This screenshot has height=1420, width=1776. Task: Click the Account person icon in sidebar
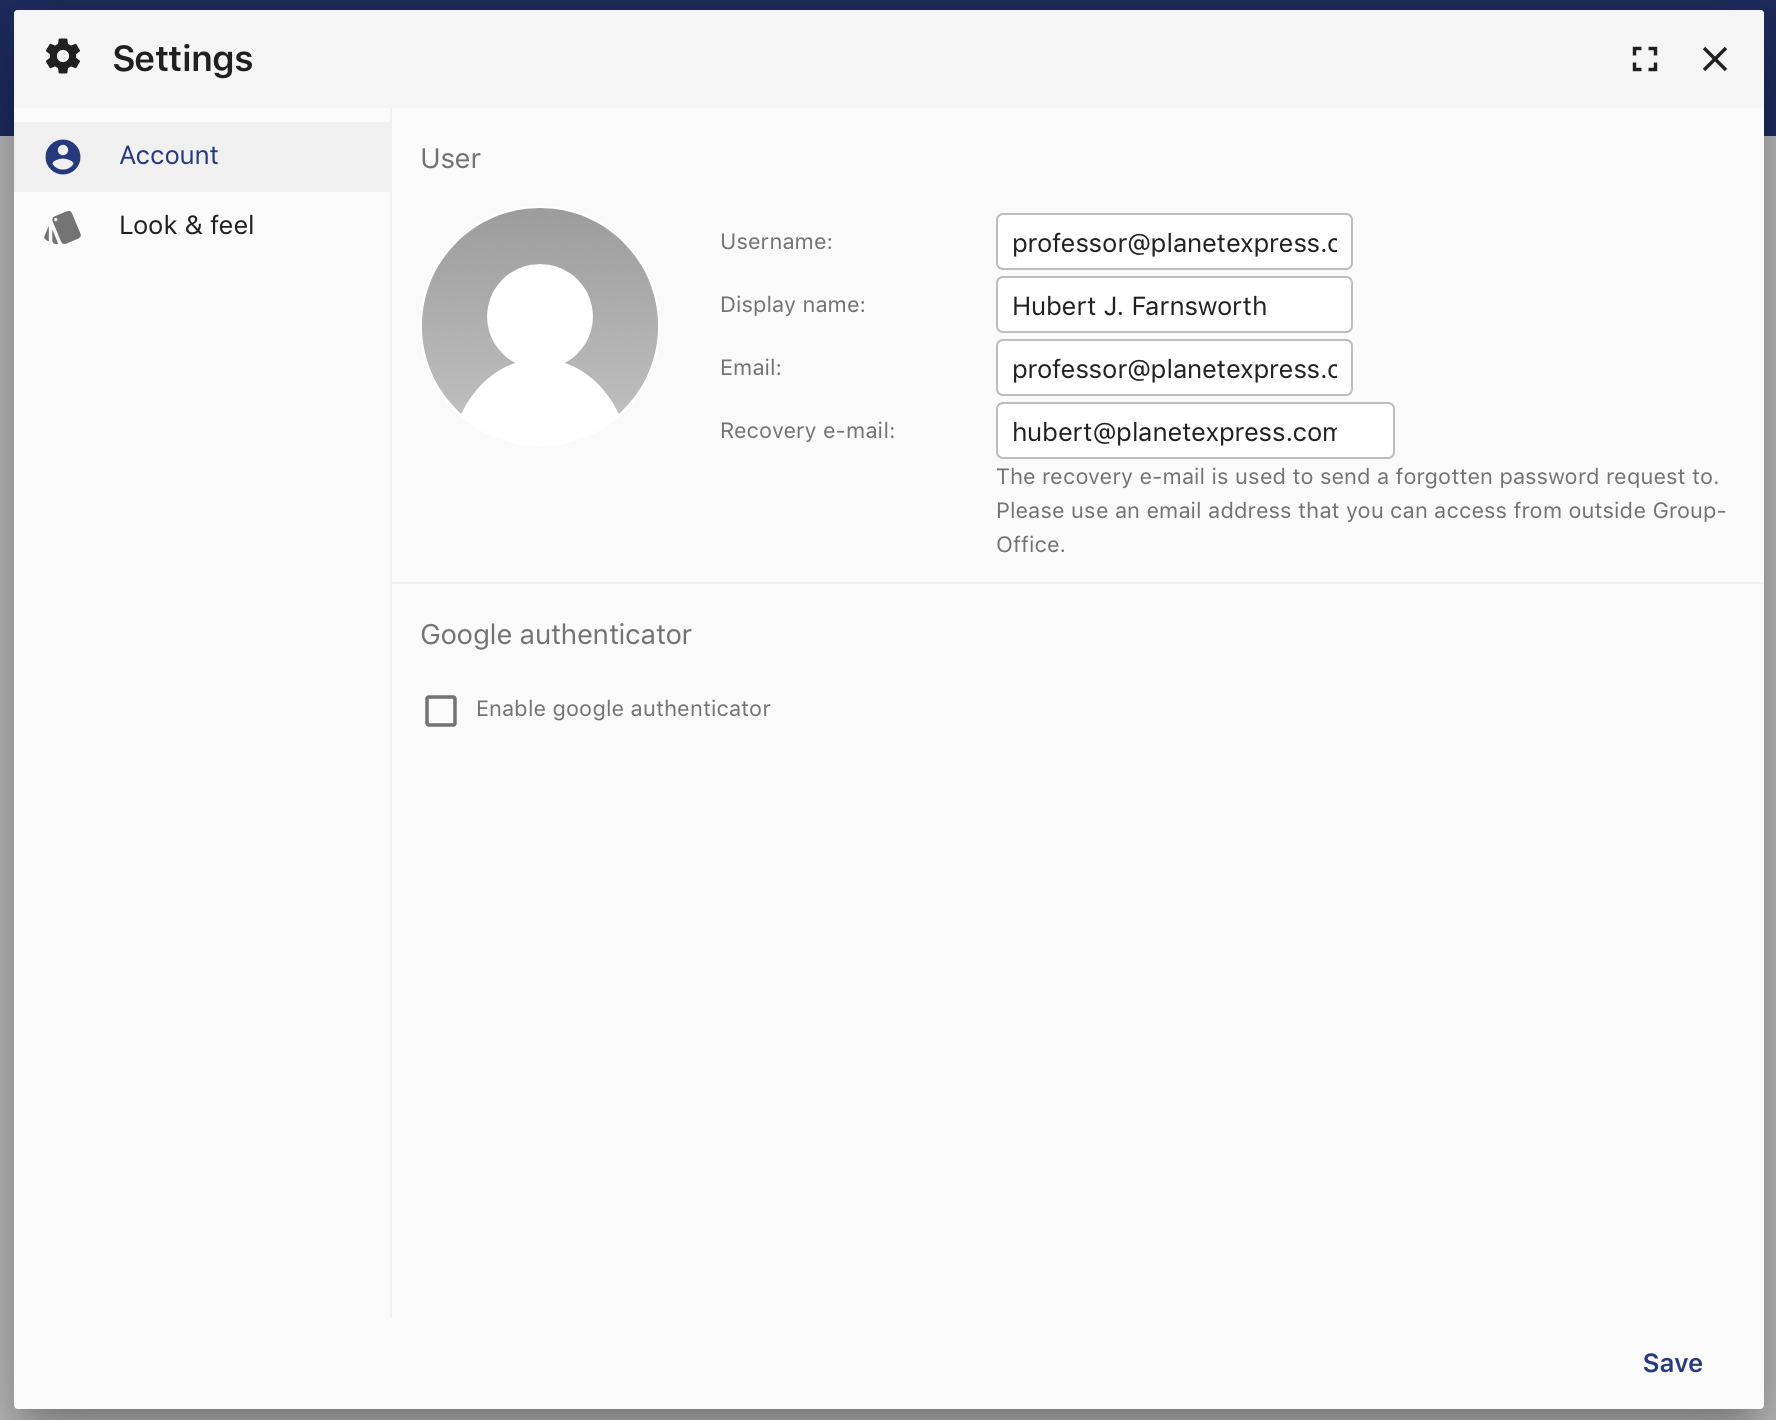(63, 156)
